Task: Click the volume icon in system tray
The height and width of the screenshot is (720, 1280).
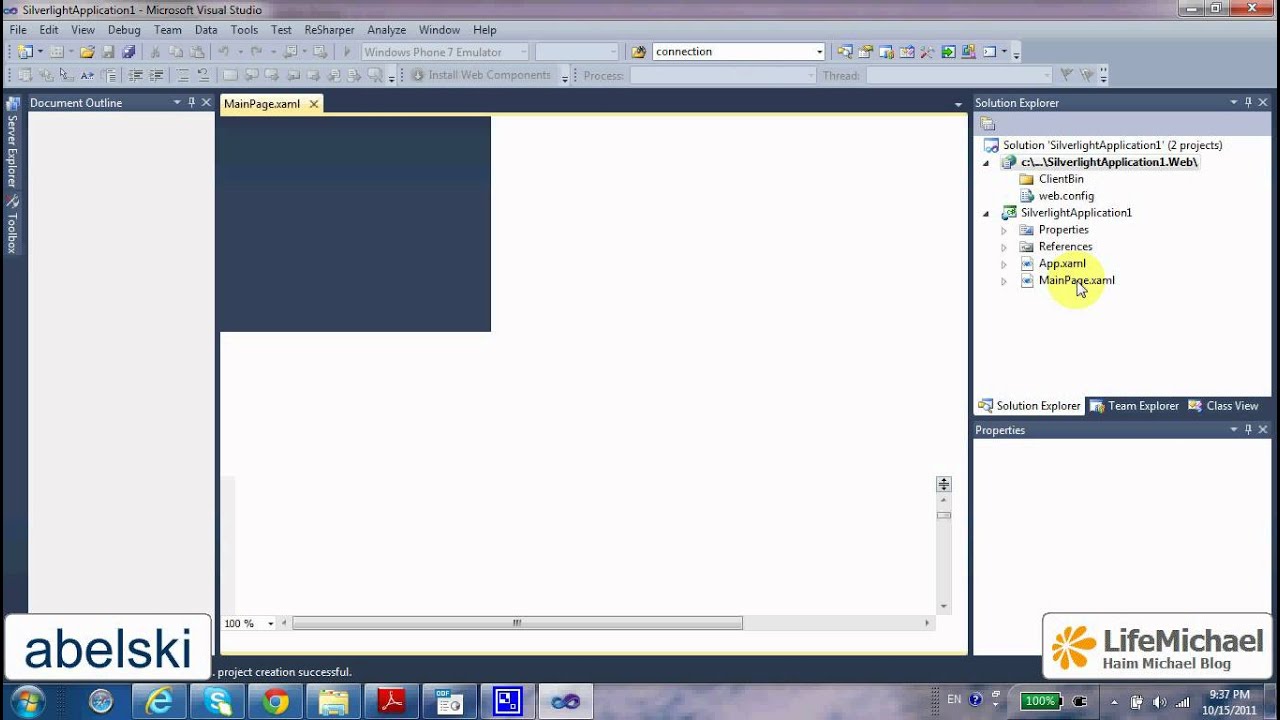Action: coord(1159,702)
